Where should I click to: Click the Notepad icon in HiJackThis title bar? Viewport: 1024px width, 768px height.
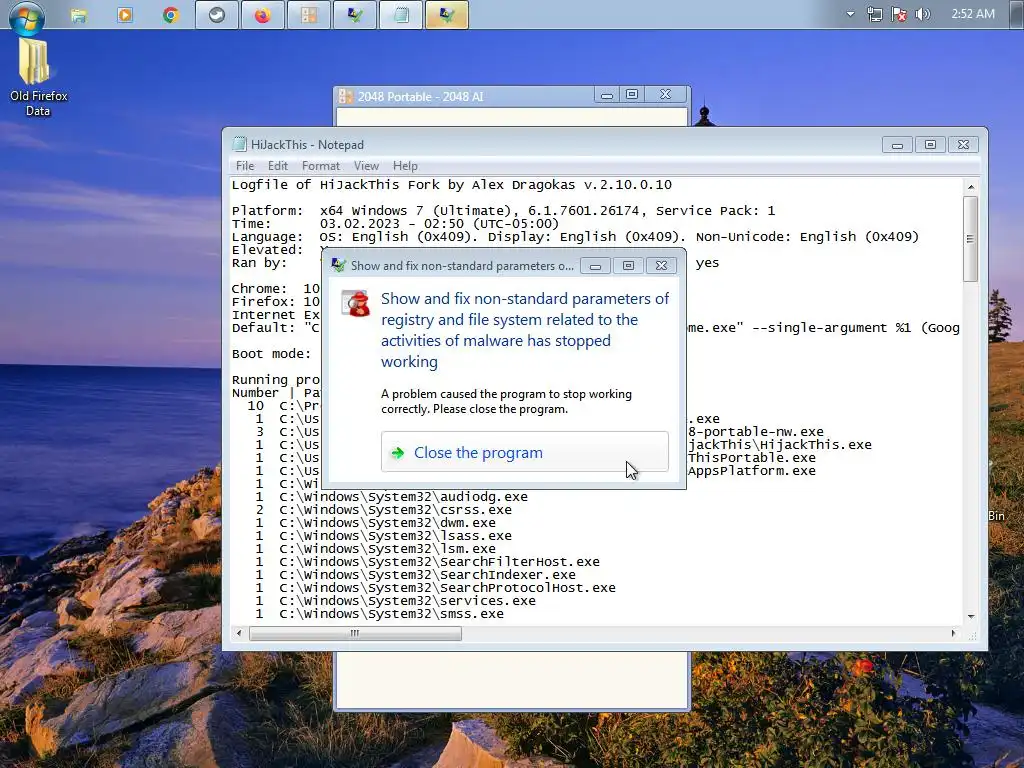[x=240, y=144]
